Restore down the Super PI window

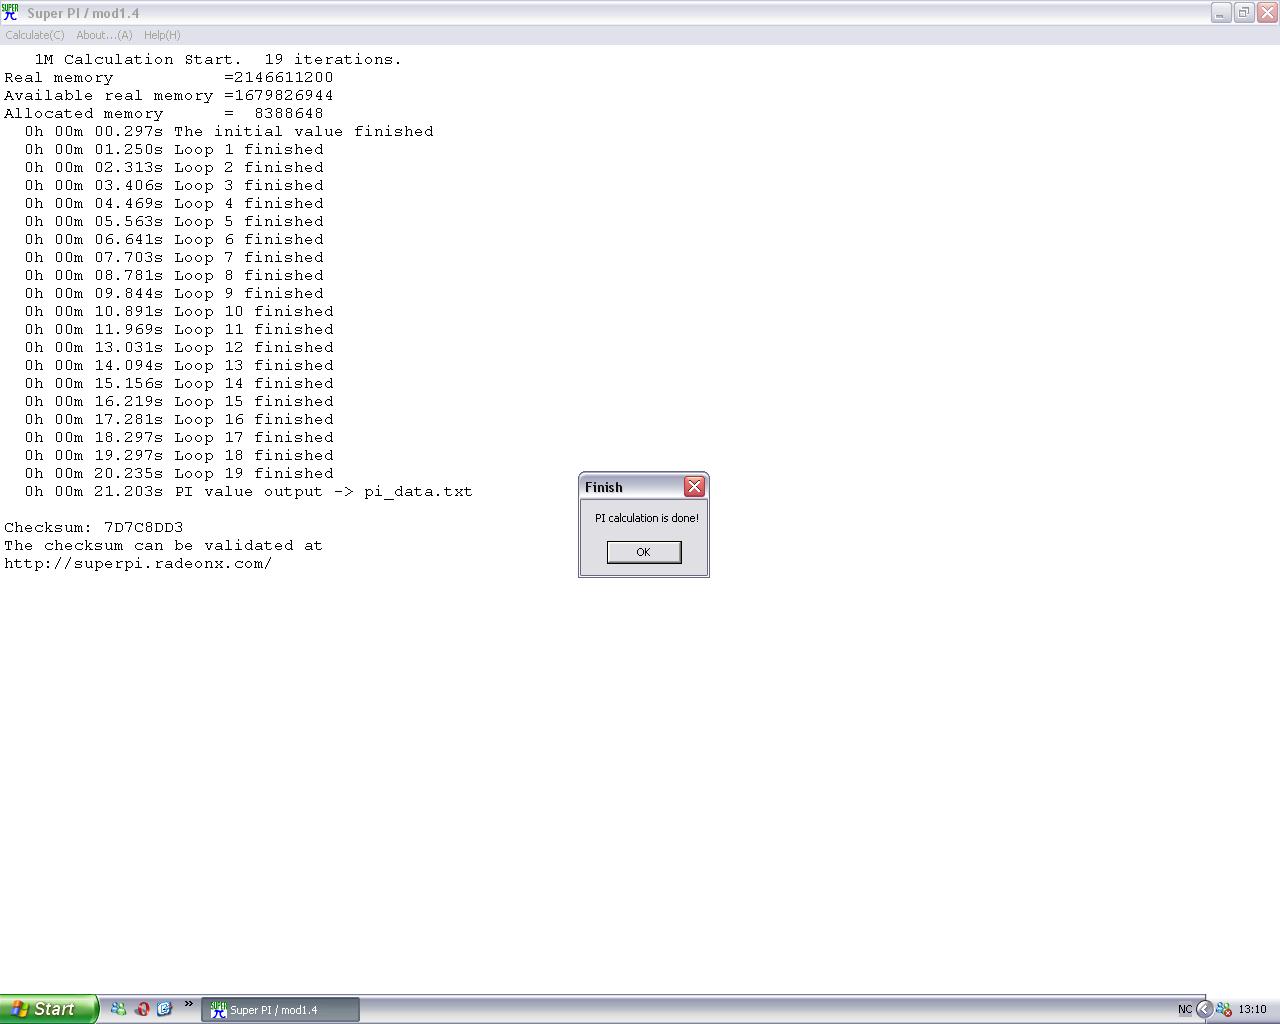(1244, 13)
